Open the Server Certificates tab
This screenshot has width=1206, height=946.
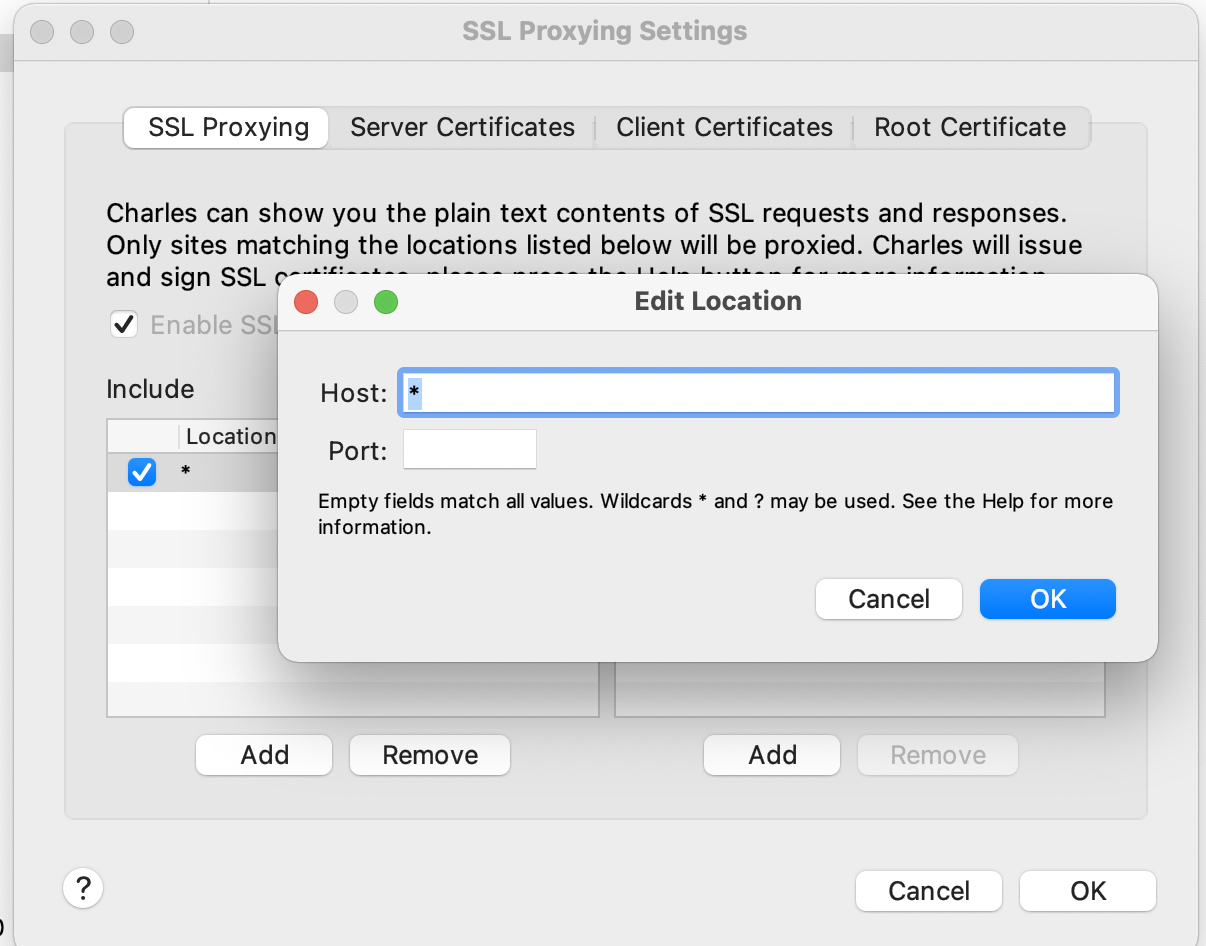[462, 128]
